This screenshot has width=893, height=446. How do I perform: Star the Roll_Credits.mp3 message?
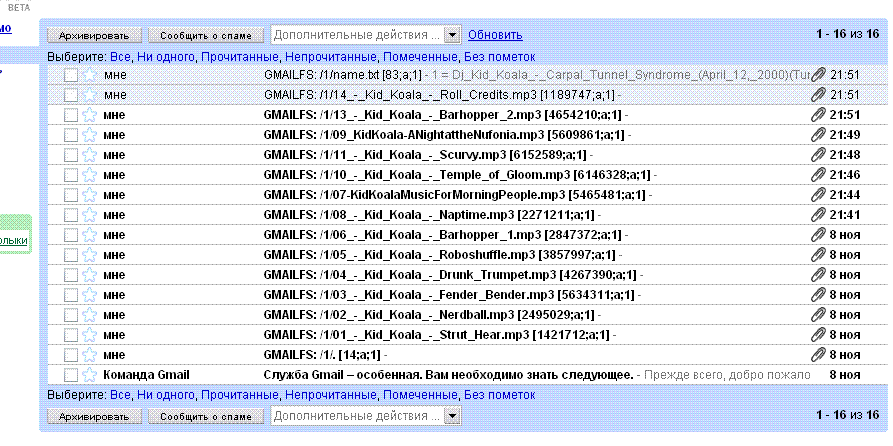[x=89, y=95]
